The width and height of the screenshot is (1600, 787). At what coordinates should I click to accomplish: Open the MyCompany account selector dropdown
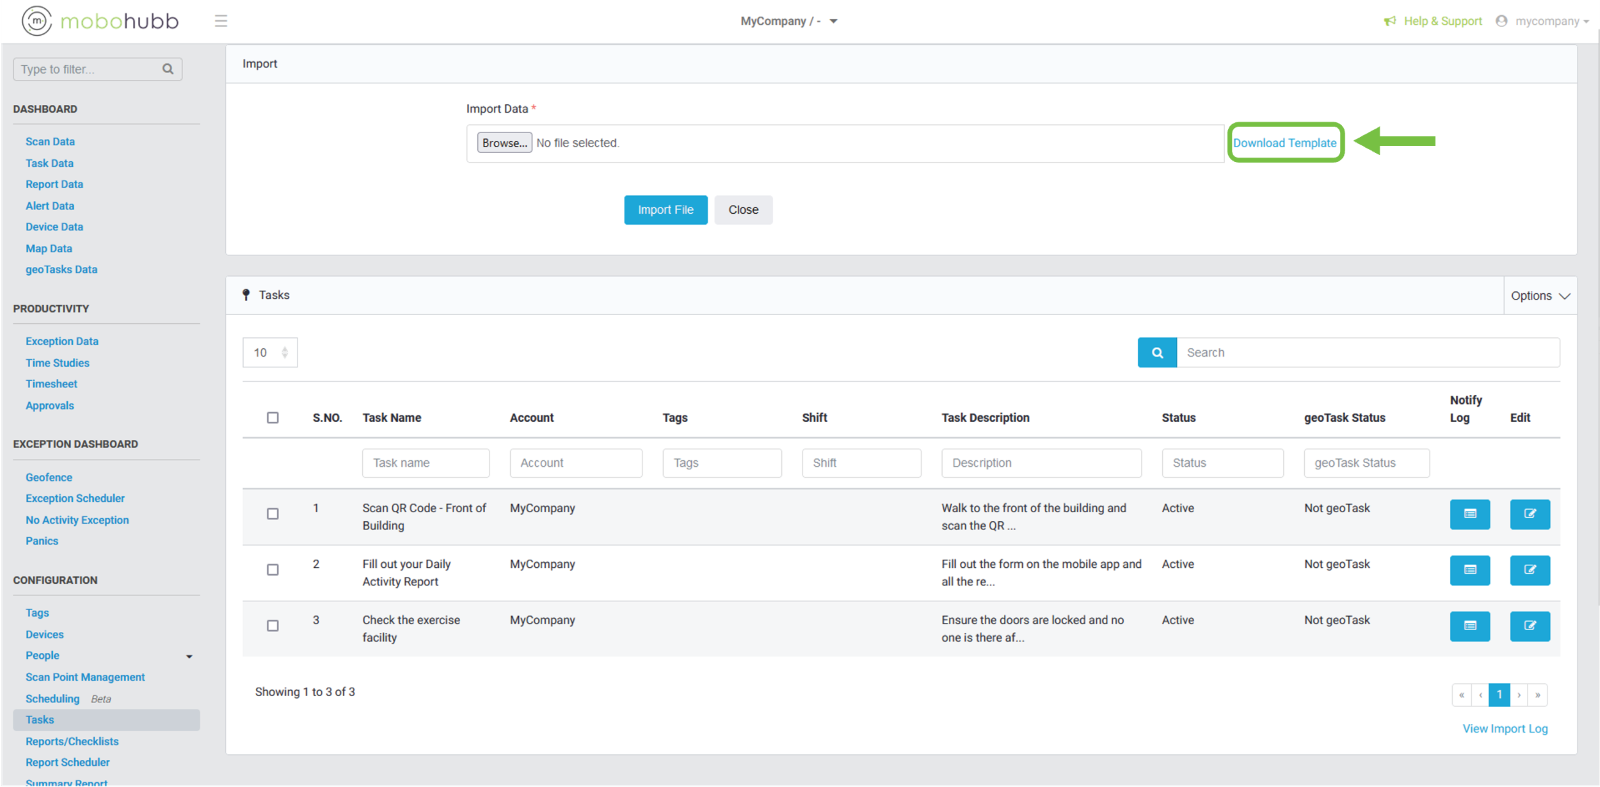tap(789, 21)
